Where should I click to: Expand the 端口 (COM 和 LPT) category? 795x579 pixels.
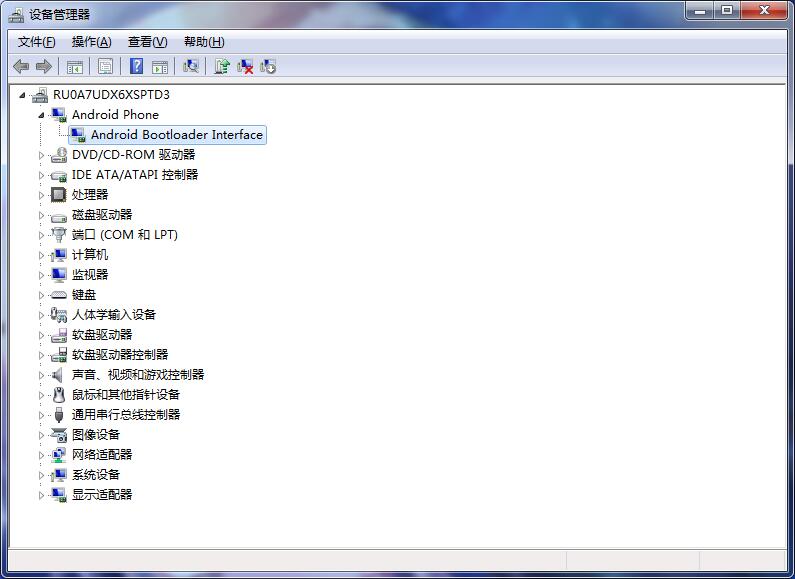(42, 235)
